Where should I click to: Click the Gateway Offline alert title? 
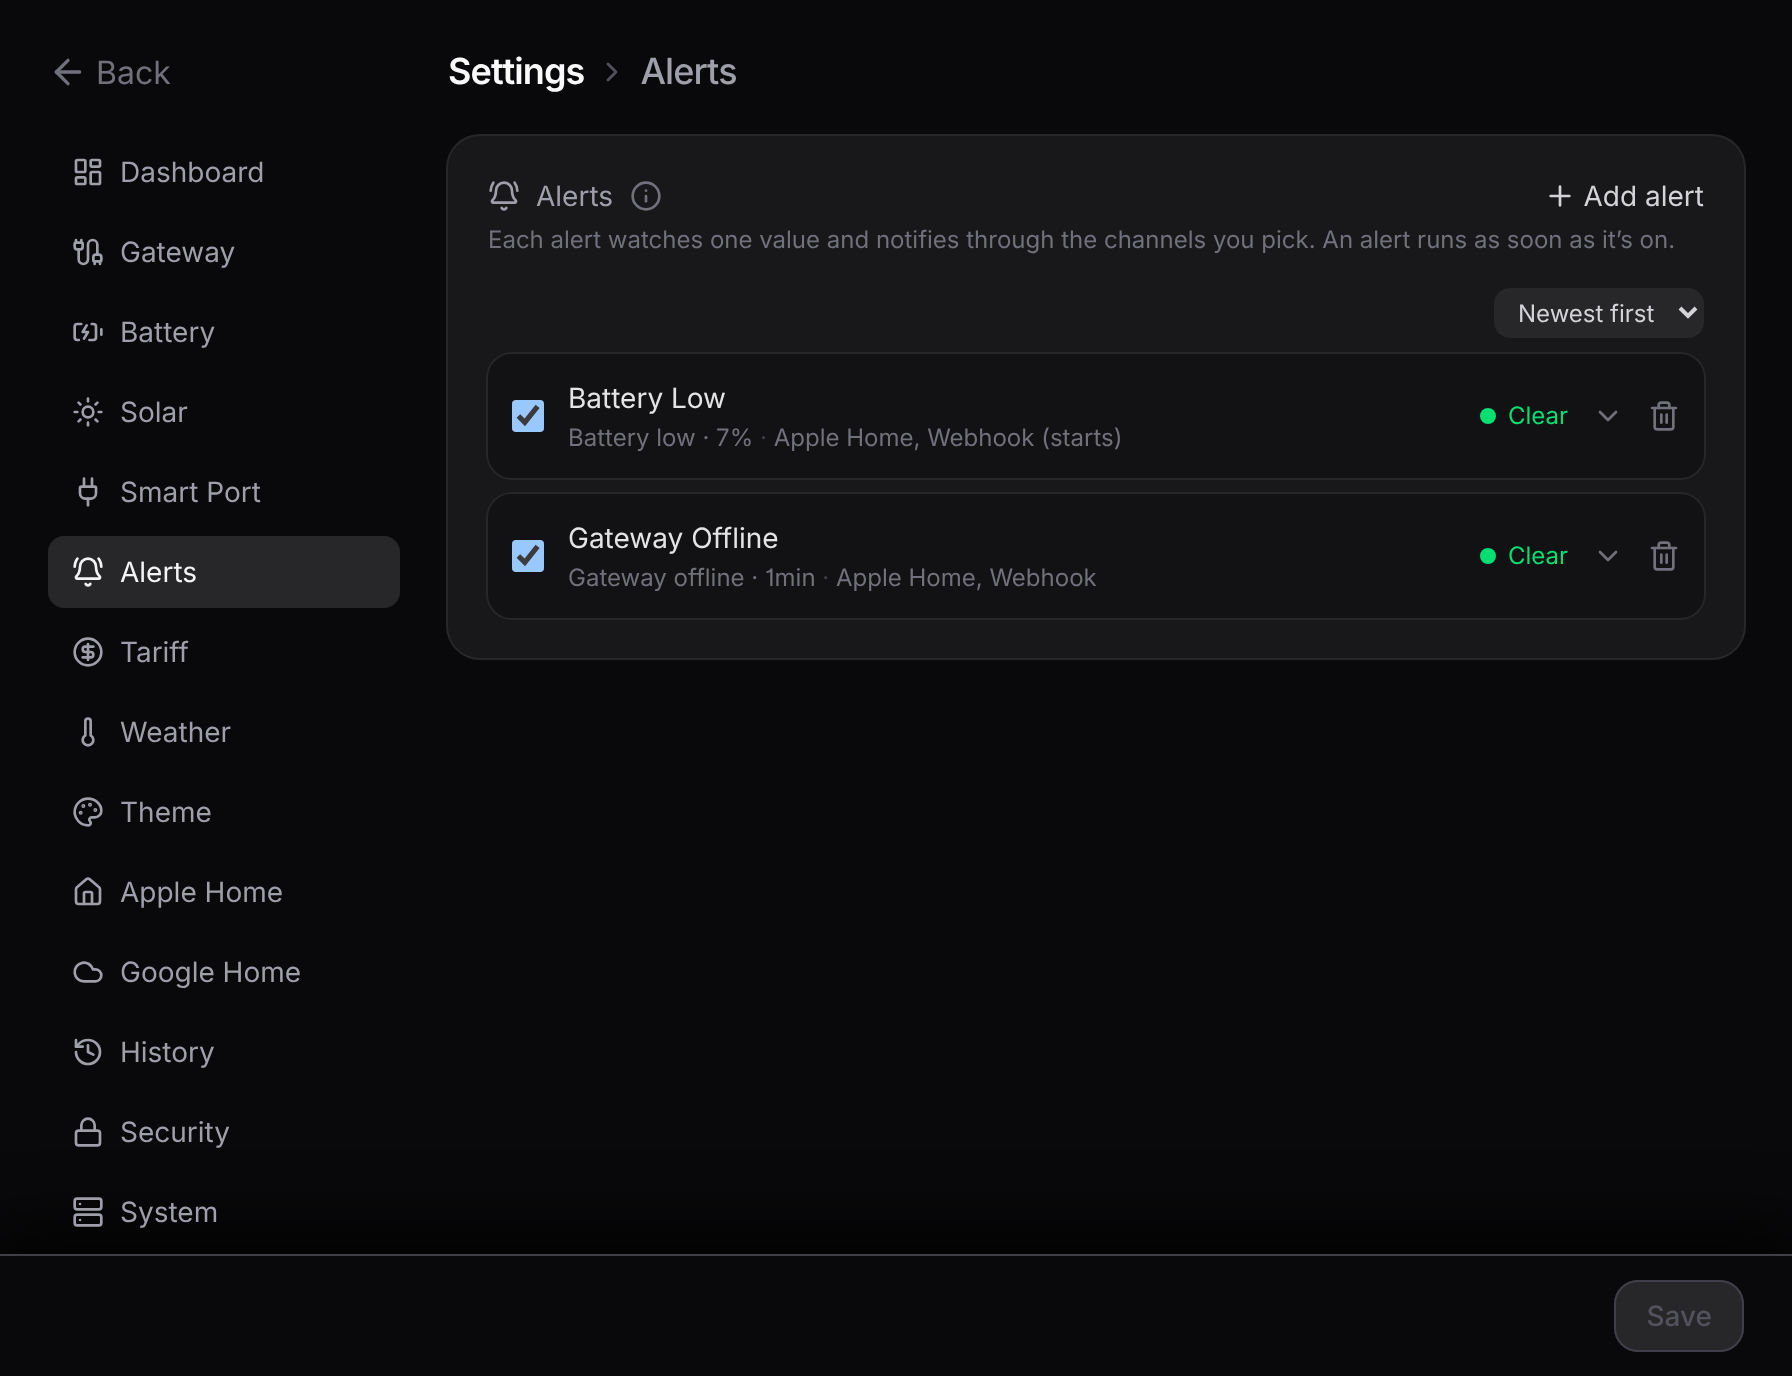pos(673,538)
